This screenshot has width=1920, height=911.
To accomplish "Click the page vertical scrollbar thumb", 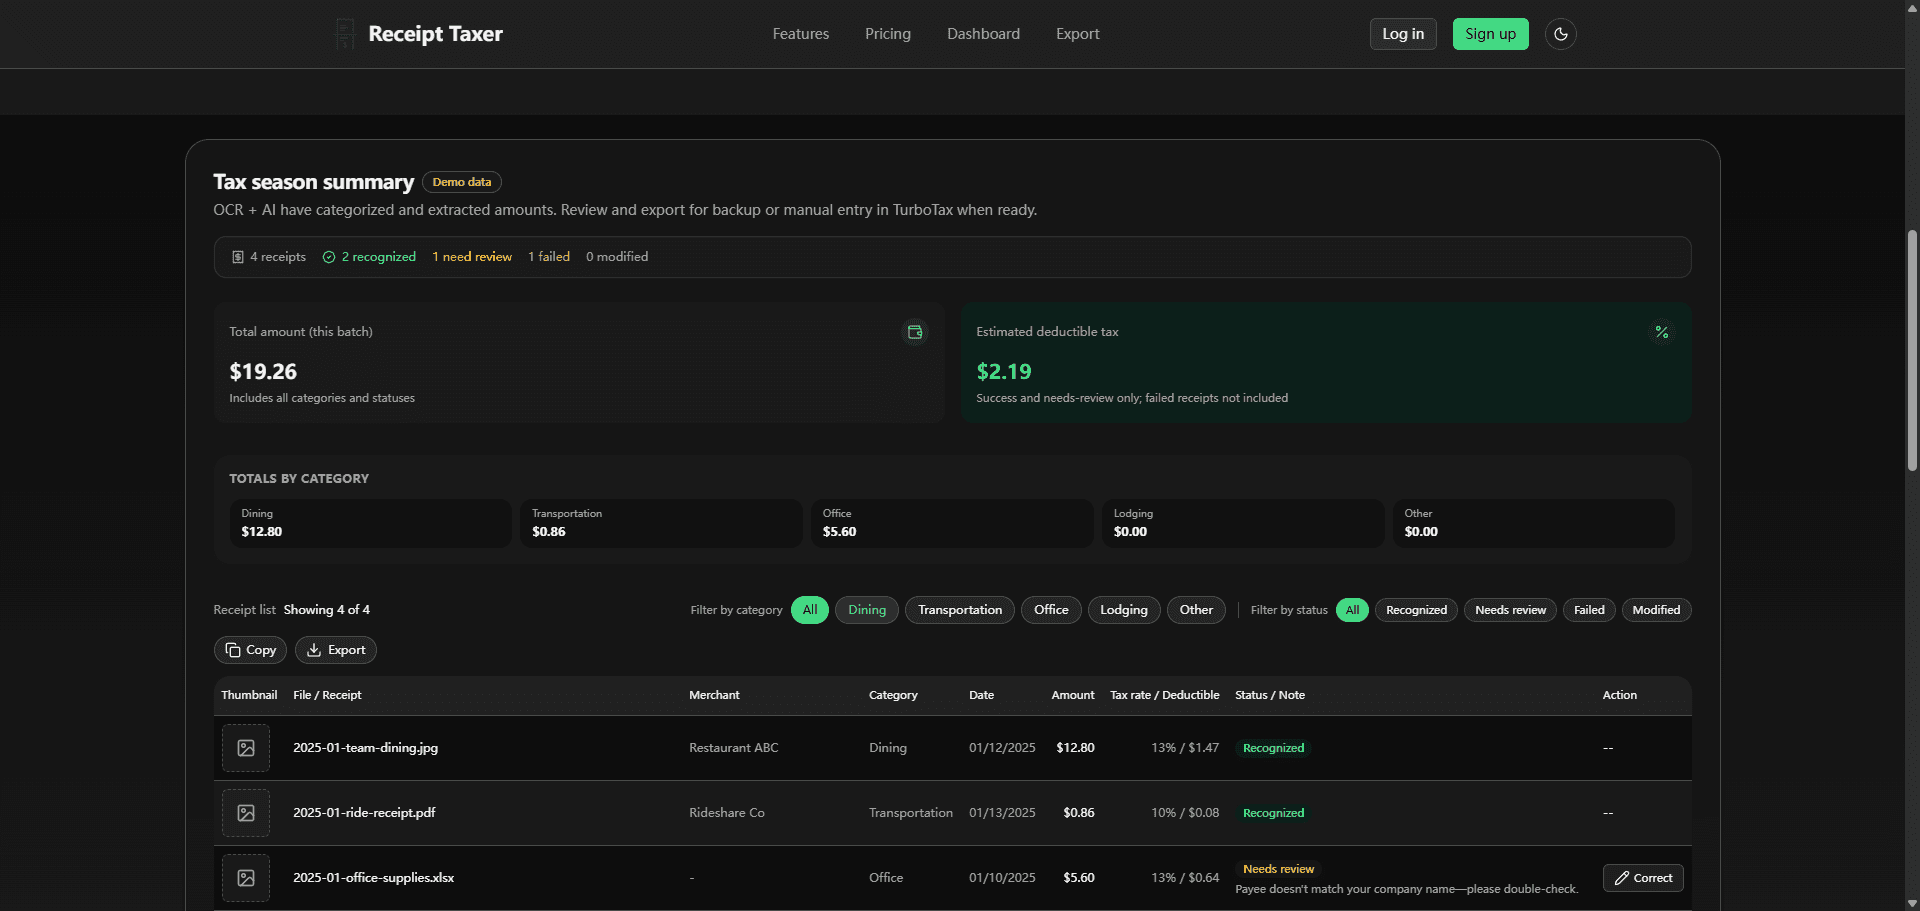I will click(1912, 350).
